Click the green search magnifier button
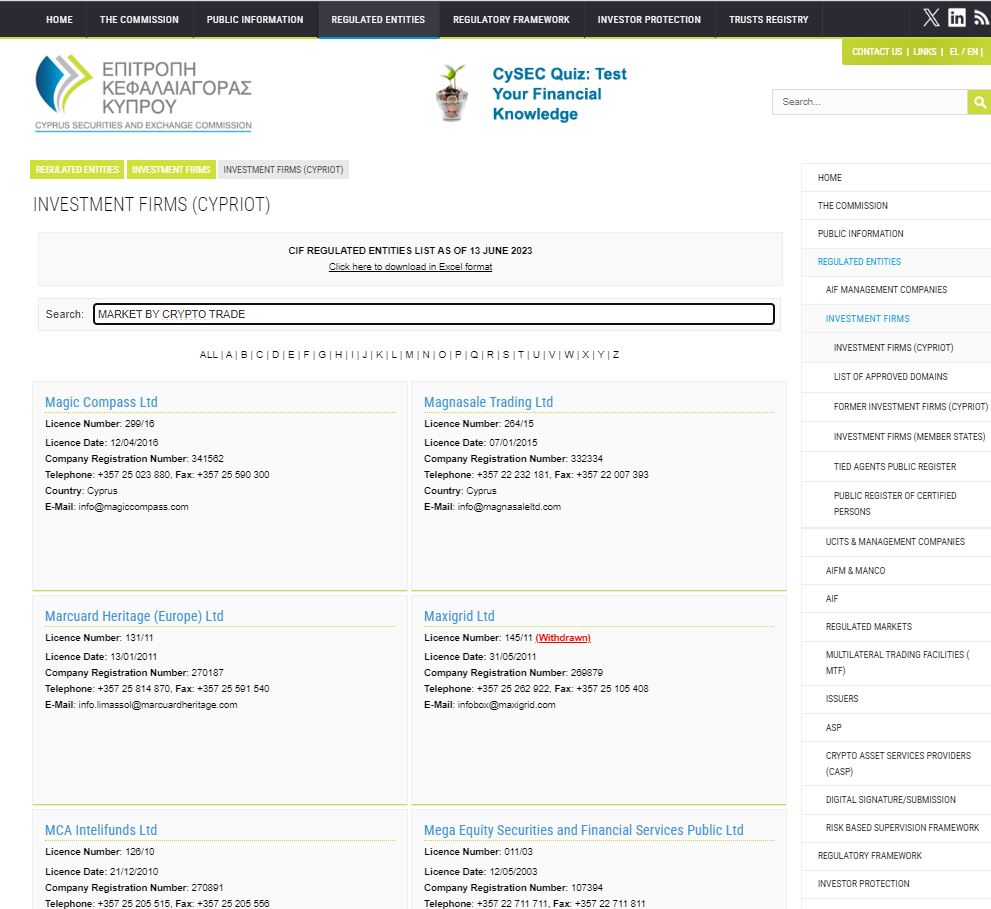 point(979,102)
